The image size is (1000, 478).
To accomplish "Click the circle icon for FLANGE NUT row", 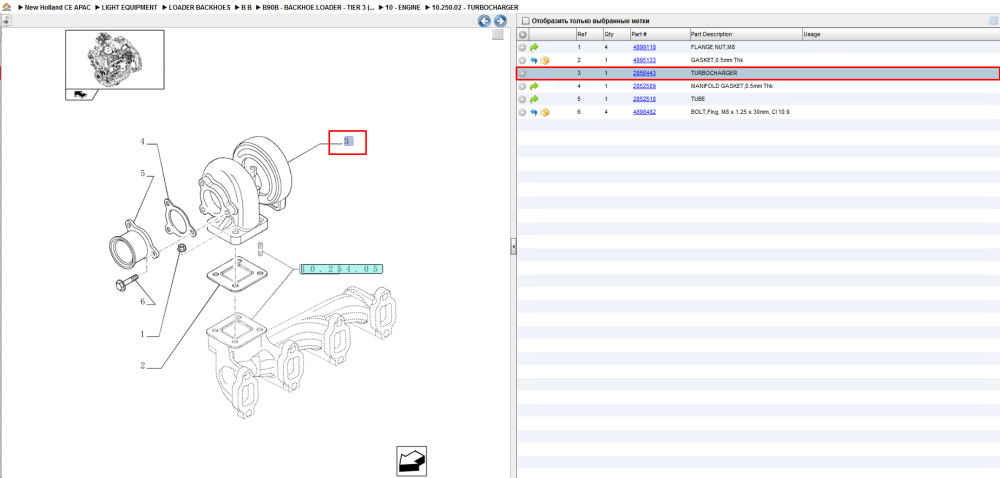I will tap(522, 47).
